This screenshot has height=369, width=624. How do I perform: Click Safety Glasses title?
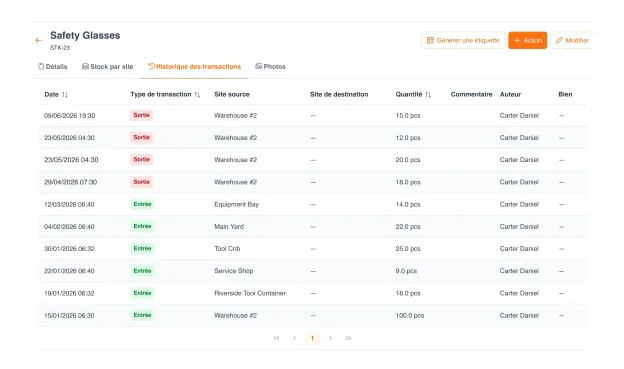point(85,35)
